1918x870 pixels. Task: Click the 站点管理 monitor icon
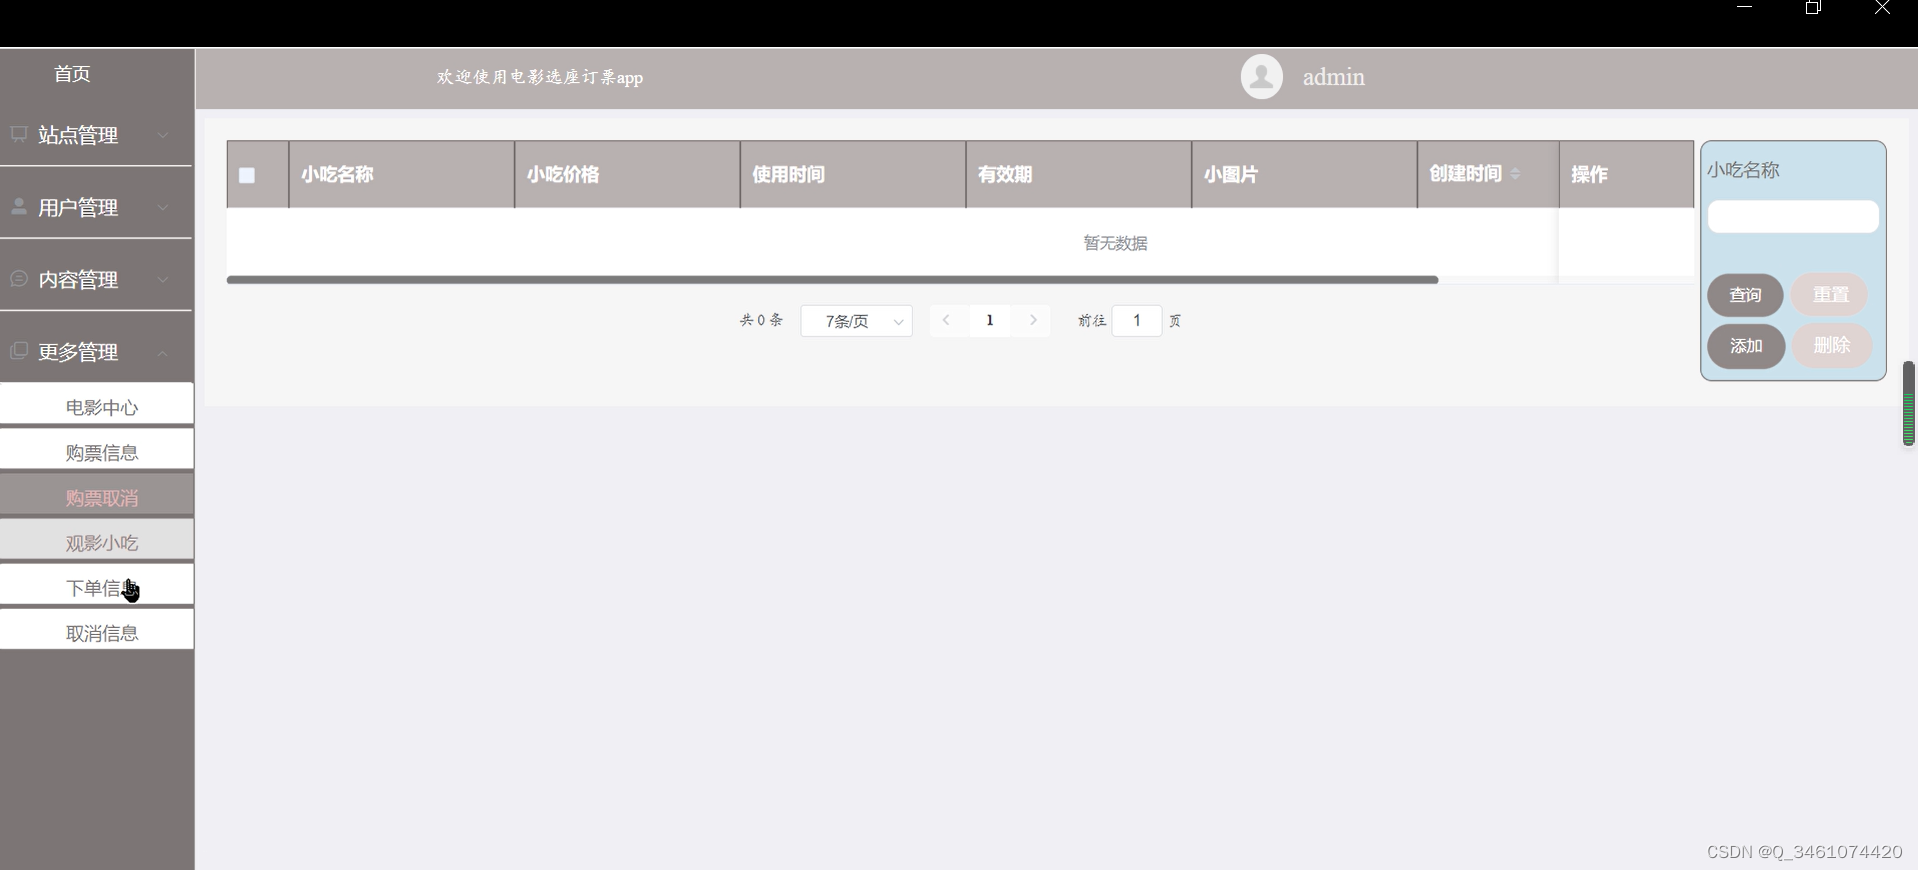tap(19, 134)
